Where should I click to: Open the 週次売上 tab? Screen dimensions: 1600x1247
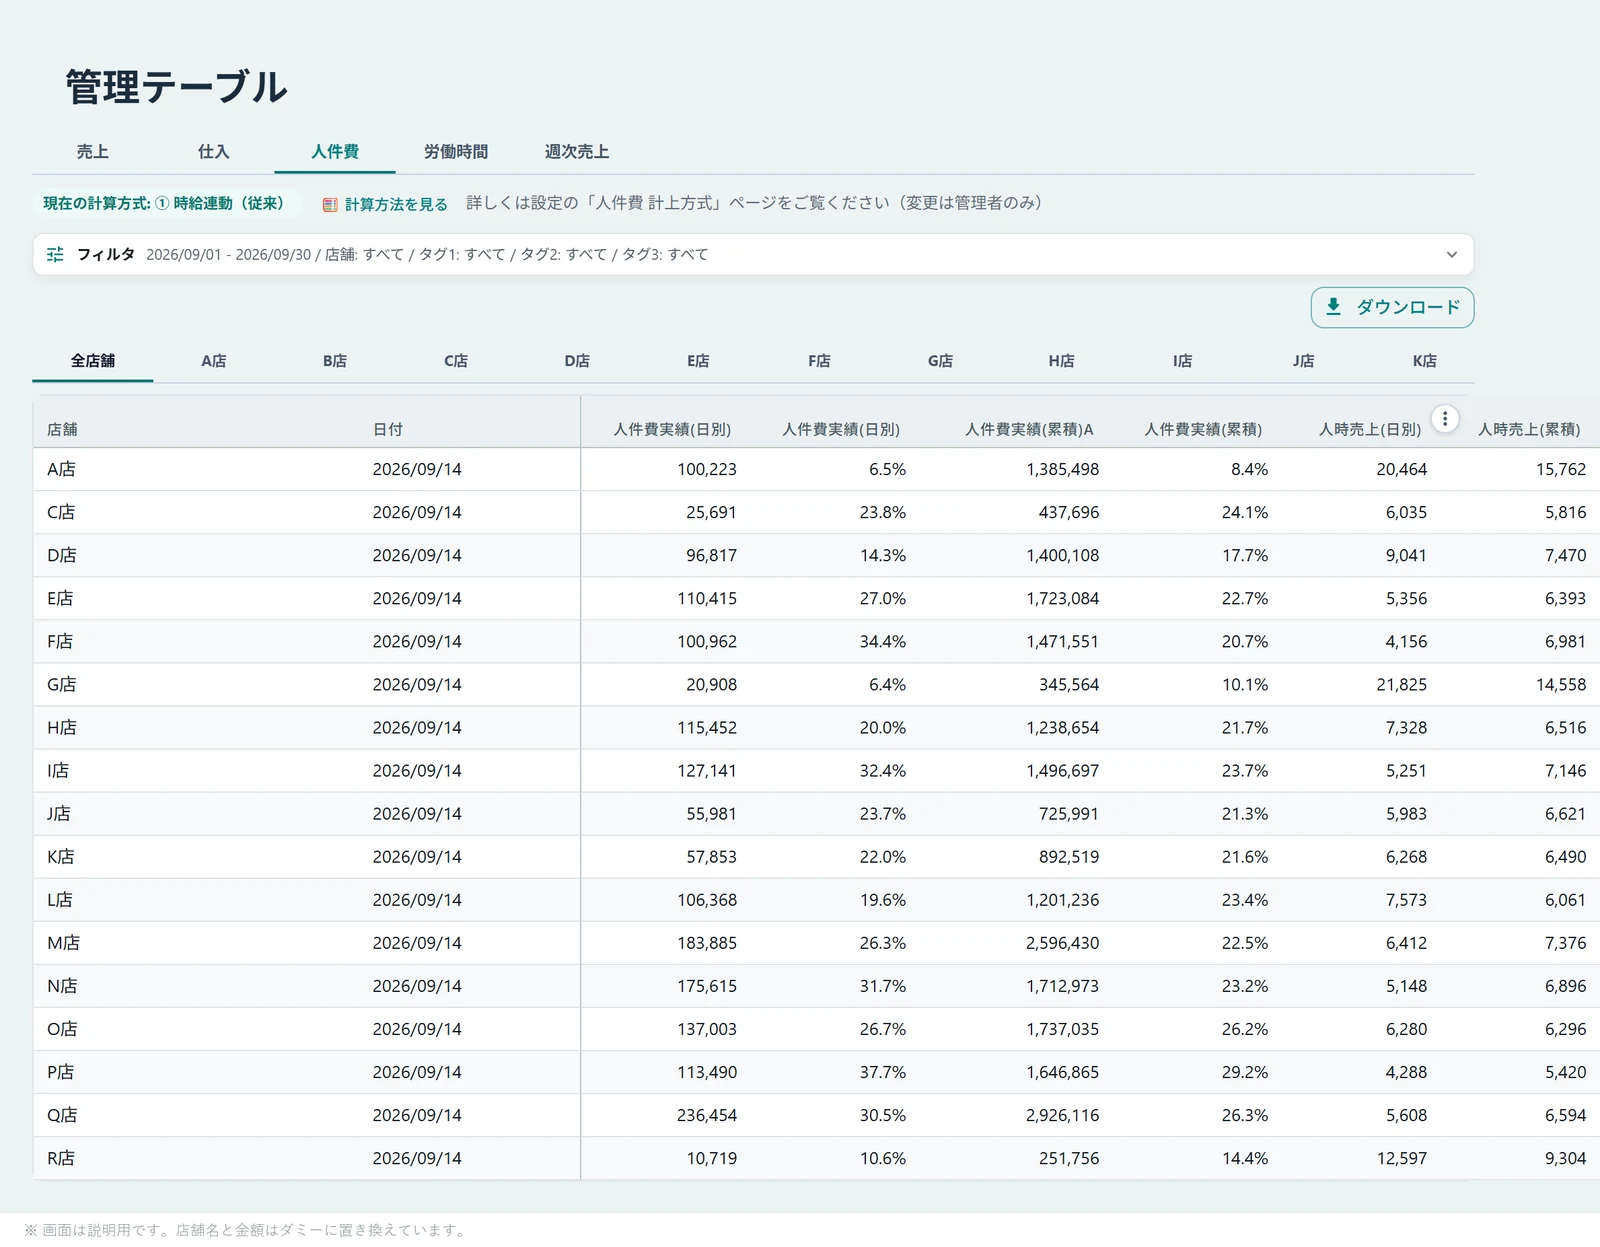577,152
